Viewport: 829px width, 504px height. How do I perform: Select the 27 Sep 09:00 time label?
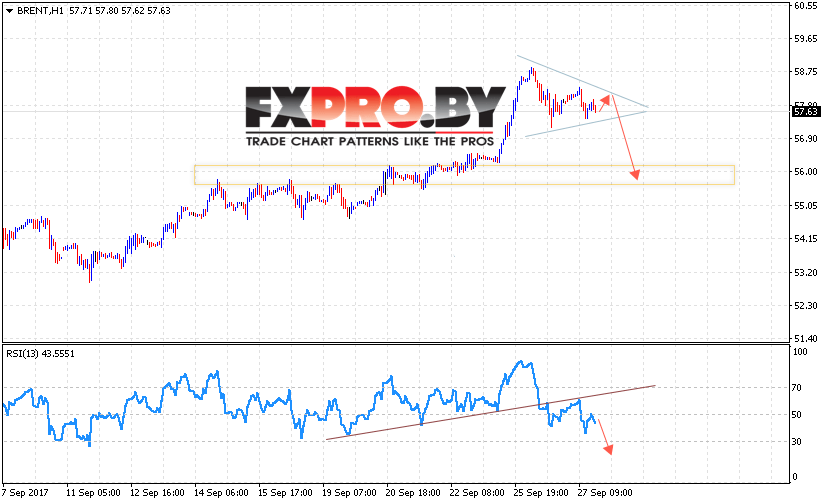pyautogui.click(x=605, y=493)
